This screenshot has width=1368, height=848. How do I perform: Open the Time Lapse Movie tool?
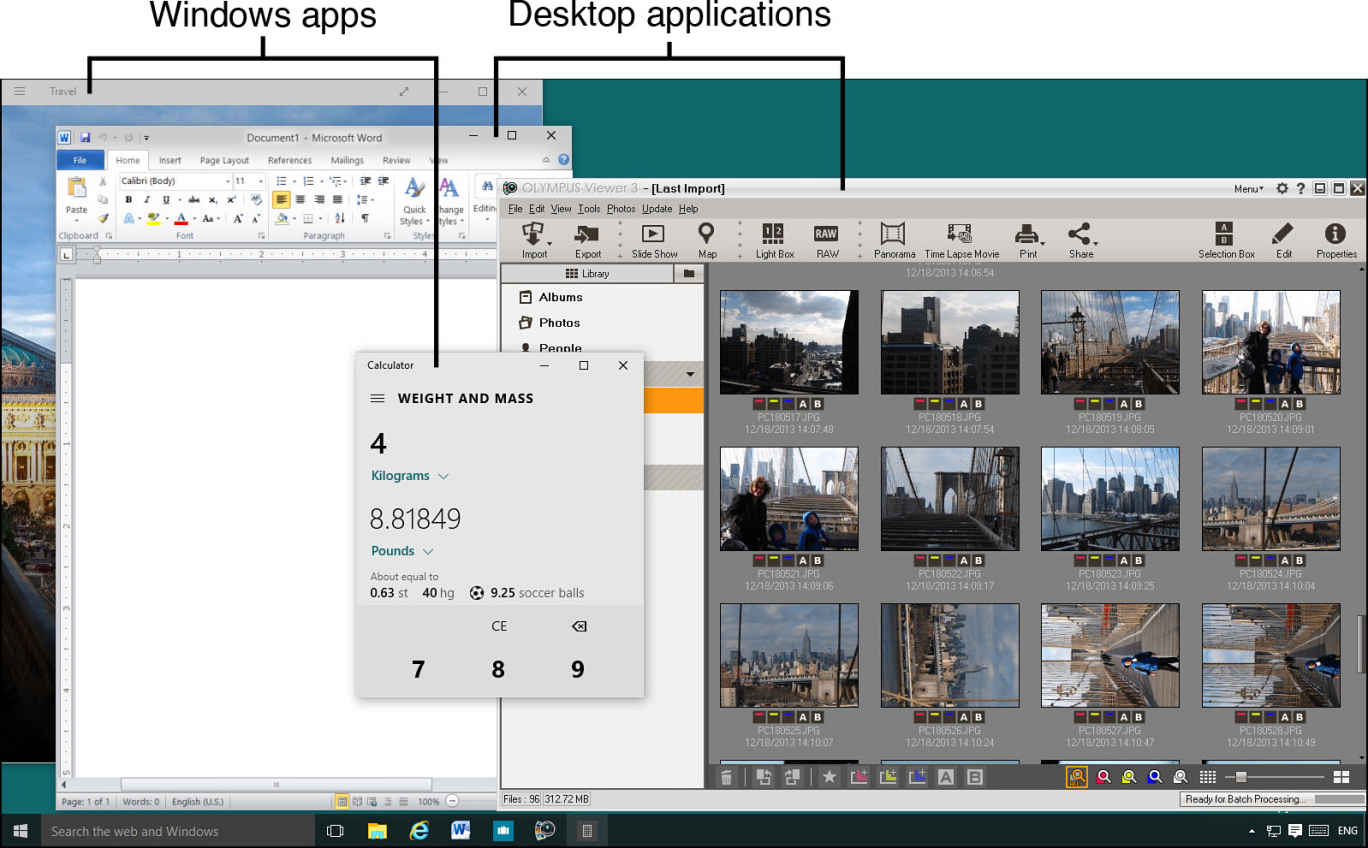click(960, 234)
